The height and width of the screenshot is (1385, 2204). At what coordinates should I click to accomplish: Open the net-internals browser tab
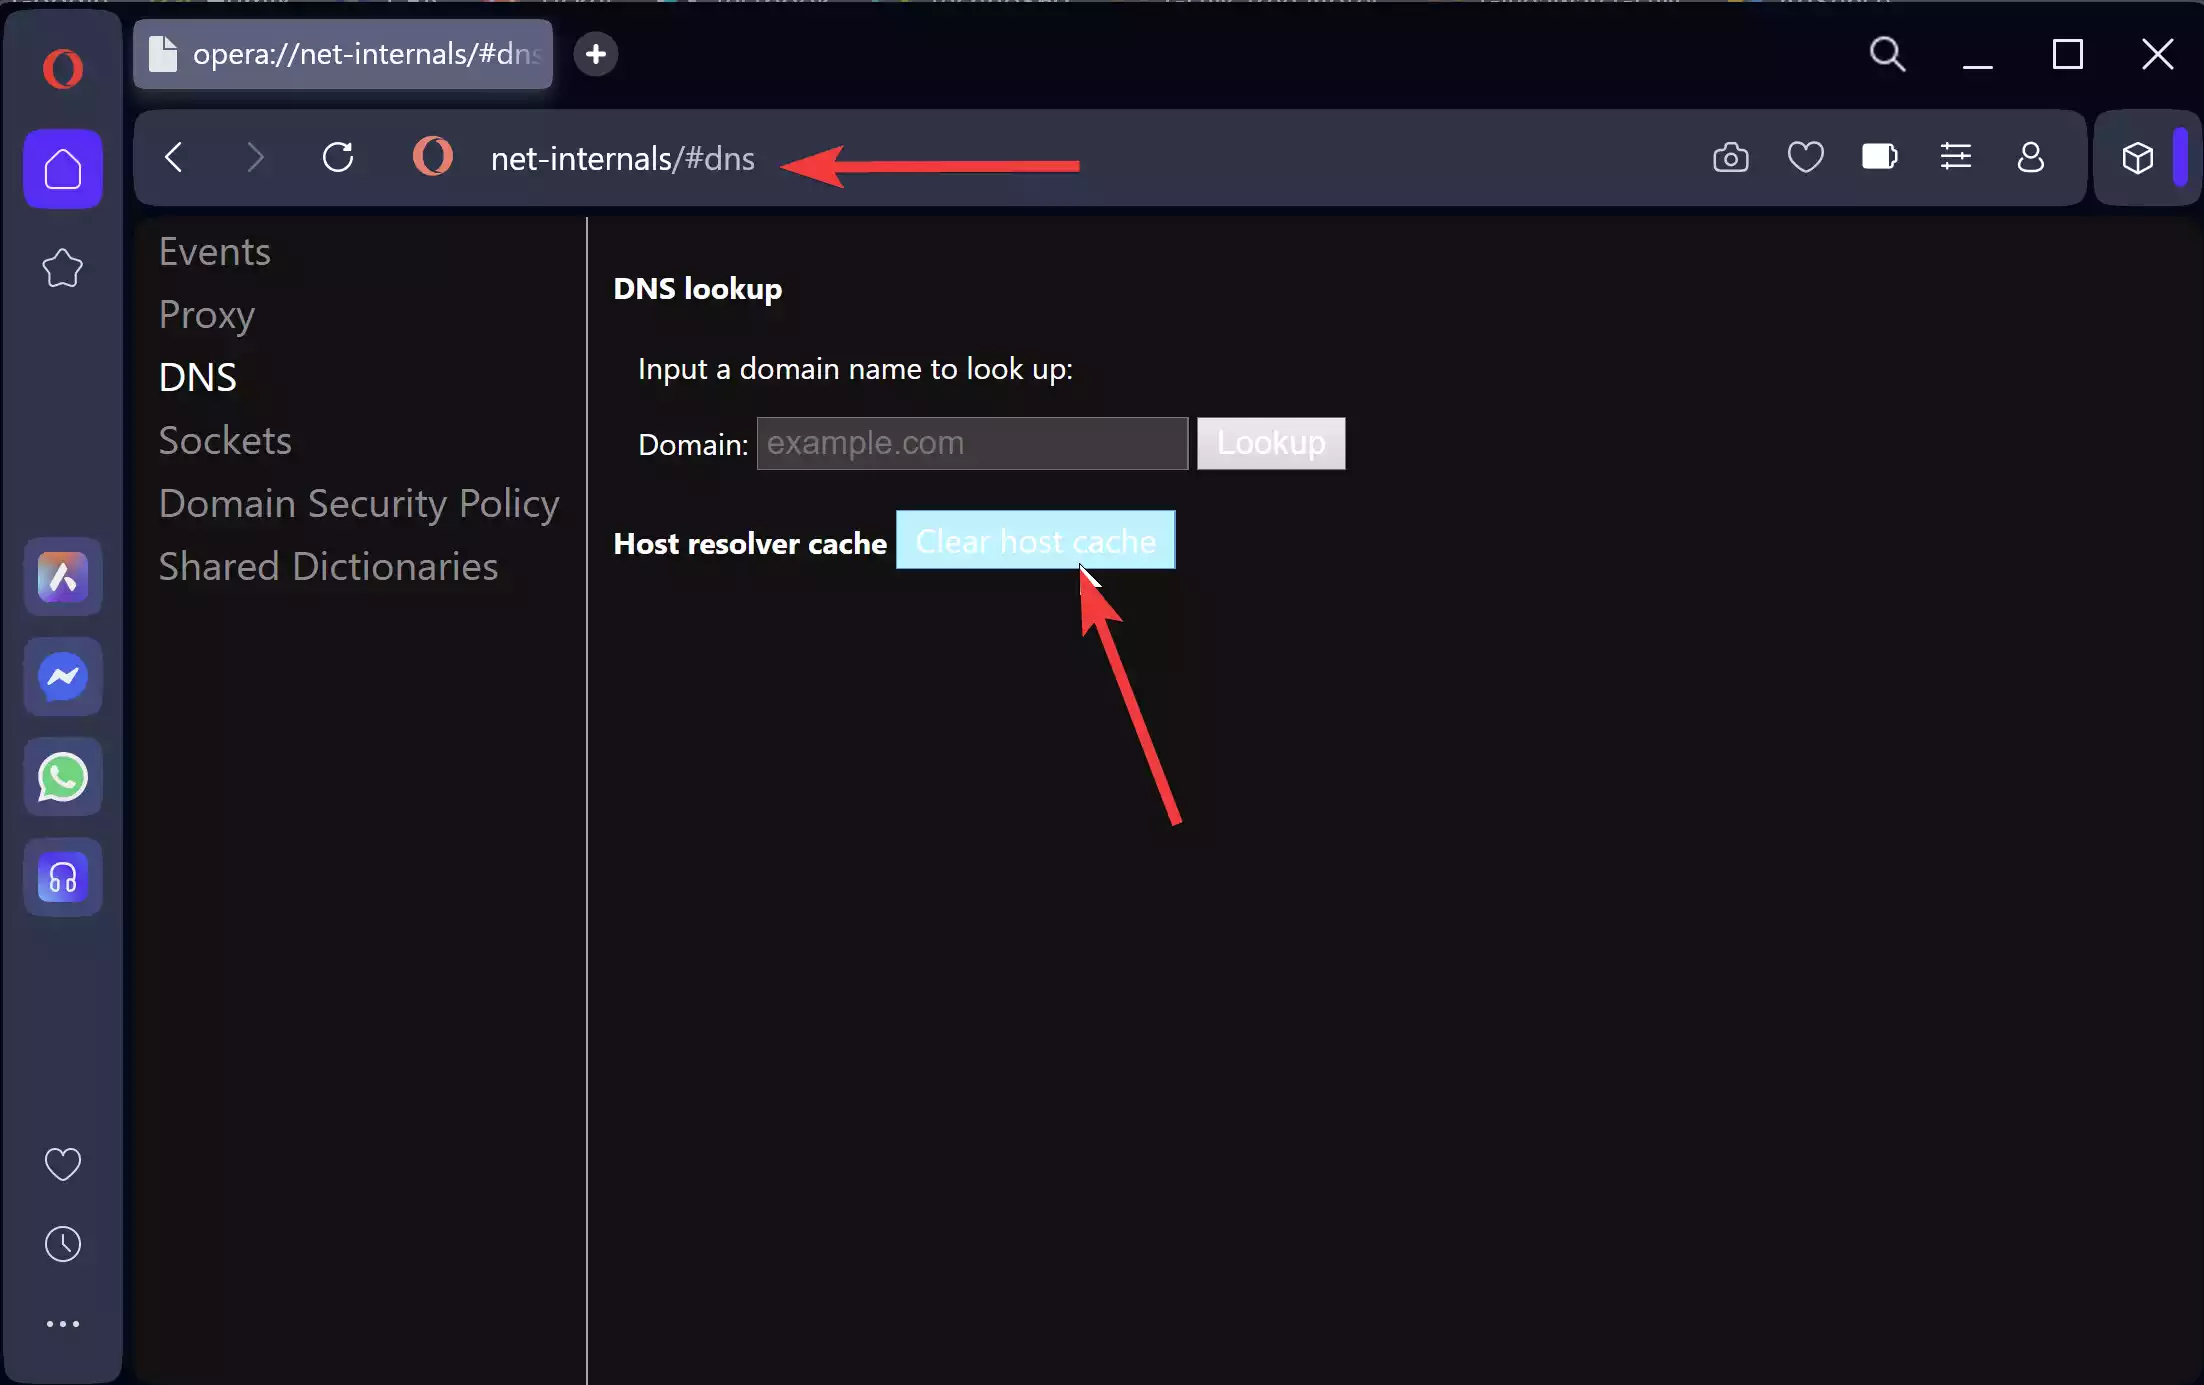coord(344,54)
